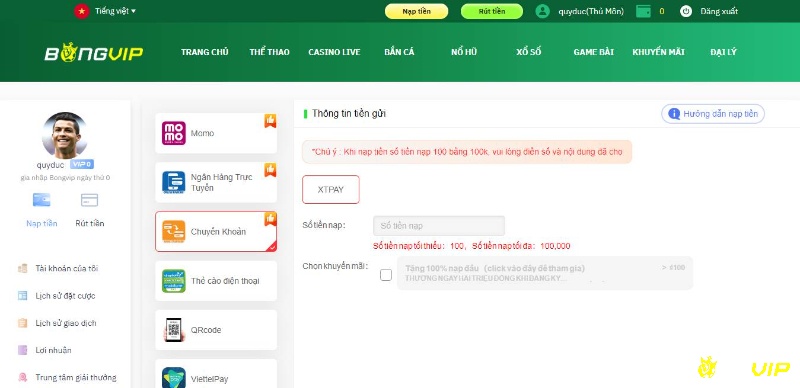Viewport: 800px width, 388px height.
Task: Select the ViettelPay payment label
Action: coord(209,379)
